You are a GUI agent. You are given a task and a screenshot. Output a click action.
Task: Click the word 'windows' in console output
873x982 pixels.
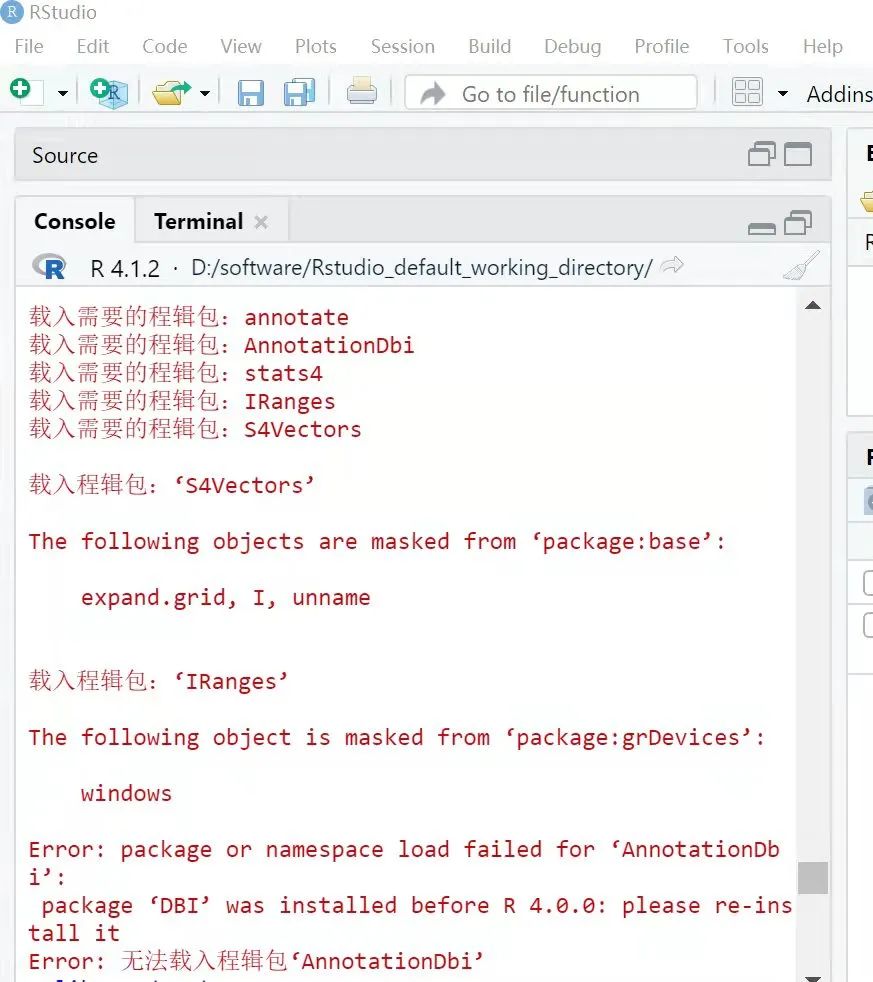click(x=126, y=793)
